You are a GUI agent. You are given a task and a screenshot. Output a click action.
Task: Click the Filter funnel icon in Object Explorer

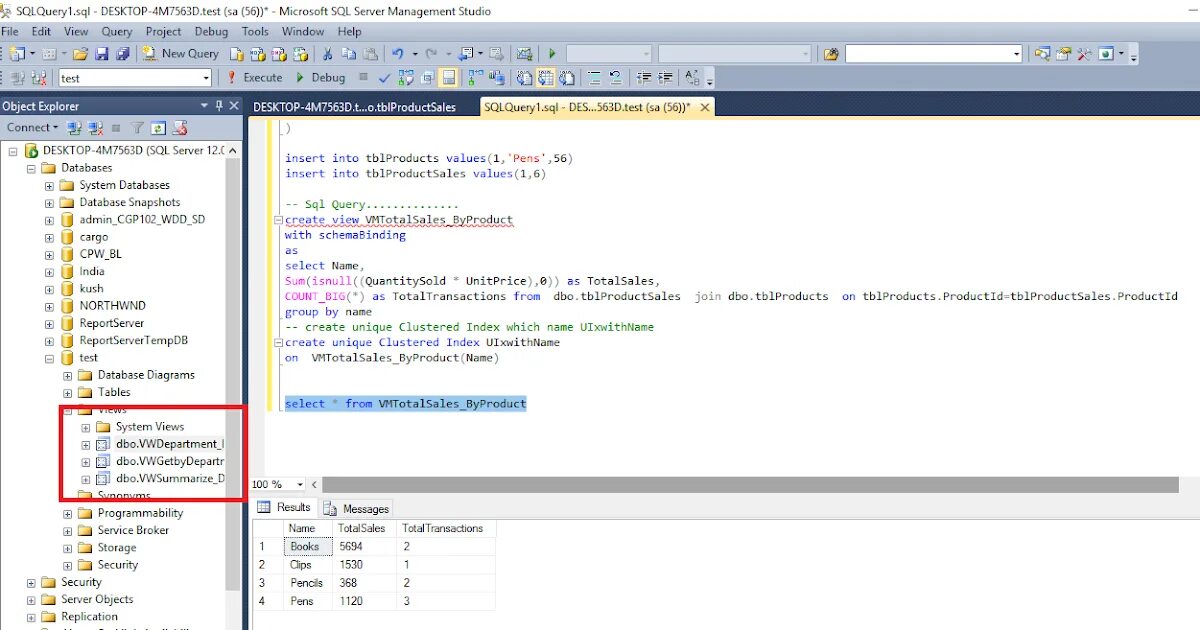pos(138,127)
